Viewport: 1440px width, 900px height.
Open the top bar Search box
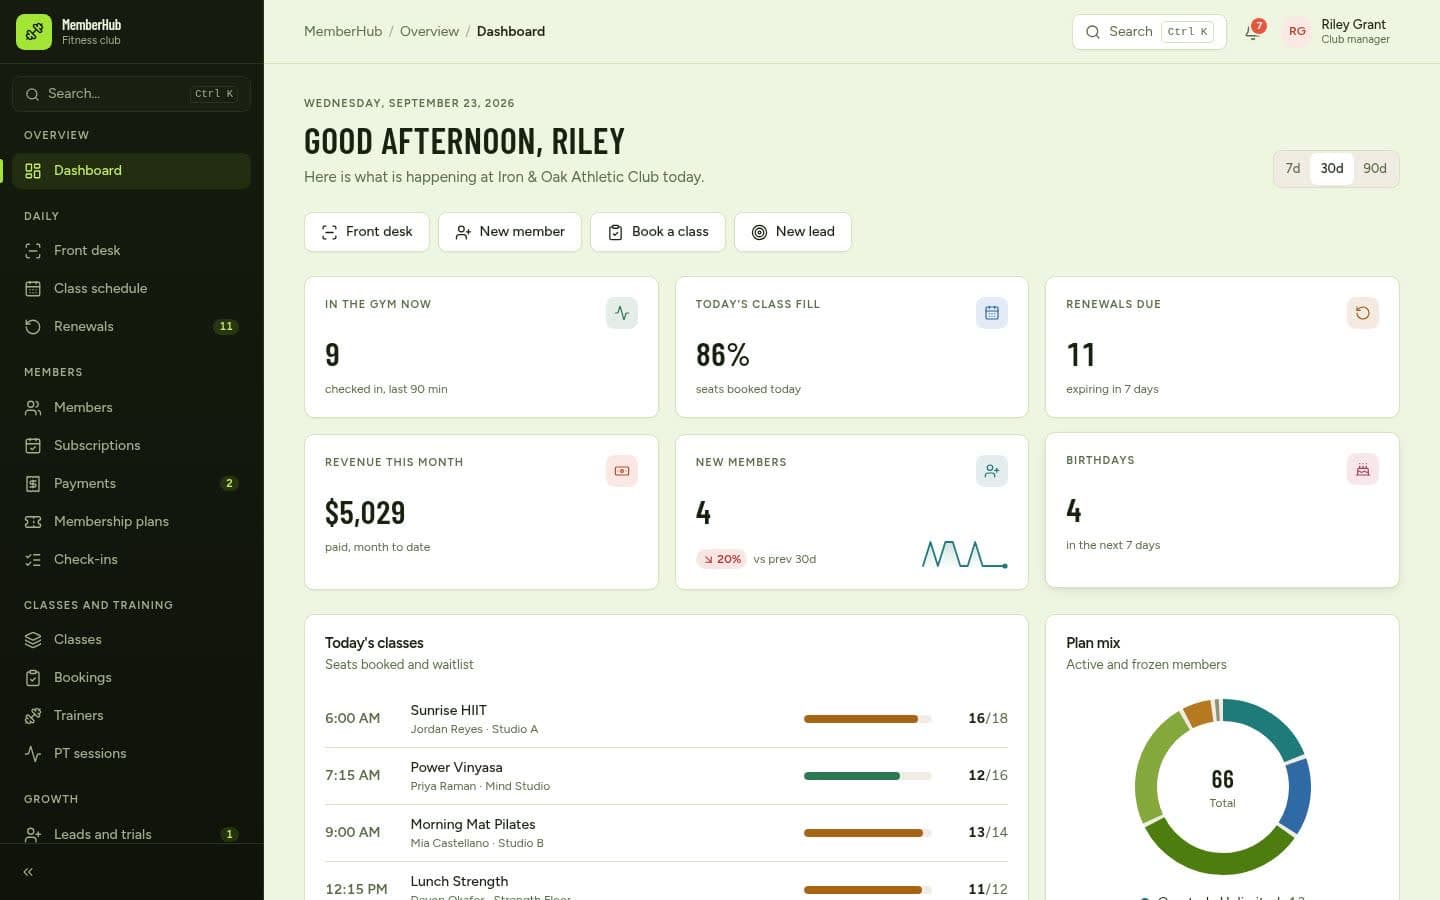1149,32
